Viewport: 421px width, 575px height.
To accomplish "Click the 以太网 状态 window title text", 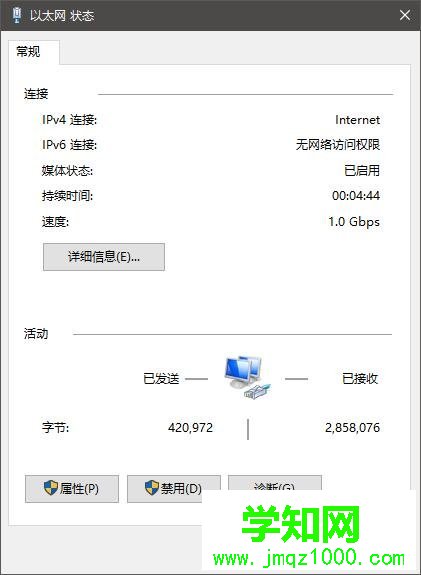I will click(x=62, y=15).
